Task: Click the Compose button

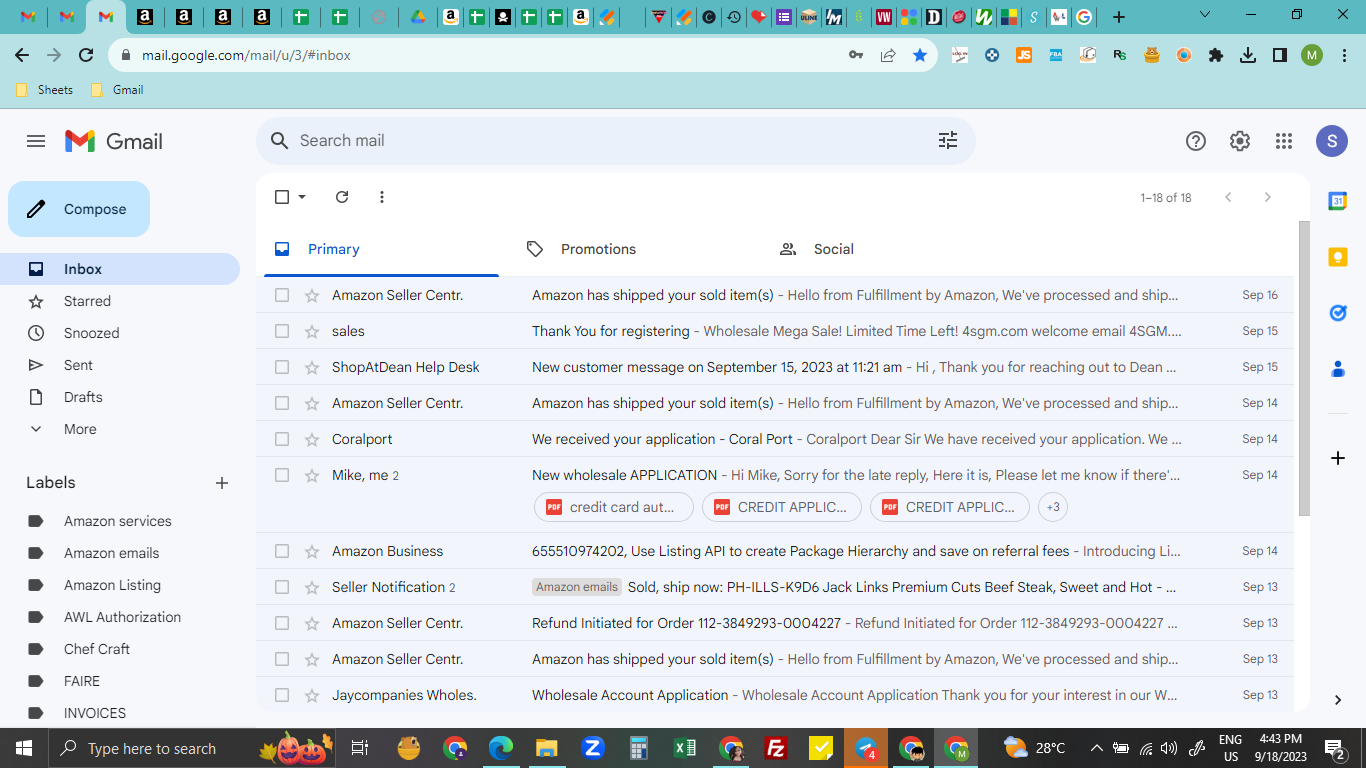Action: tap(79, 209)
